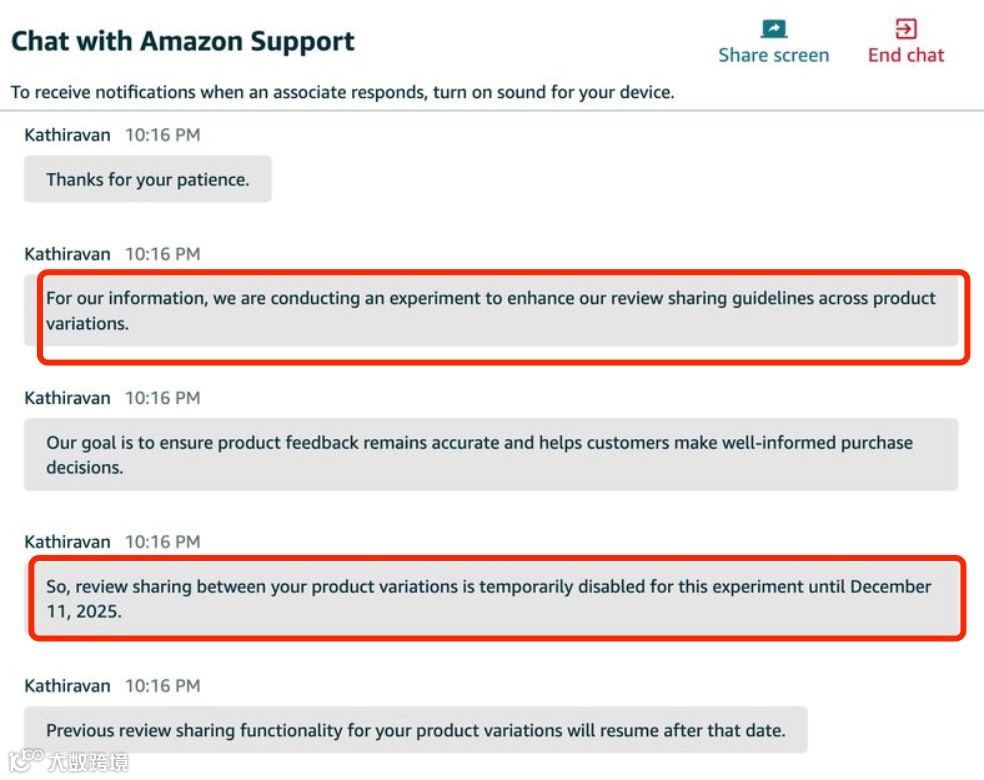Select the "Previous review sharing functionality" message

click(415, 731)
